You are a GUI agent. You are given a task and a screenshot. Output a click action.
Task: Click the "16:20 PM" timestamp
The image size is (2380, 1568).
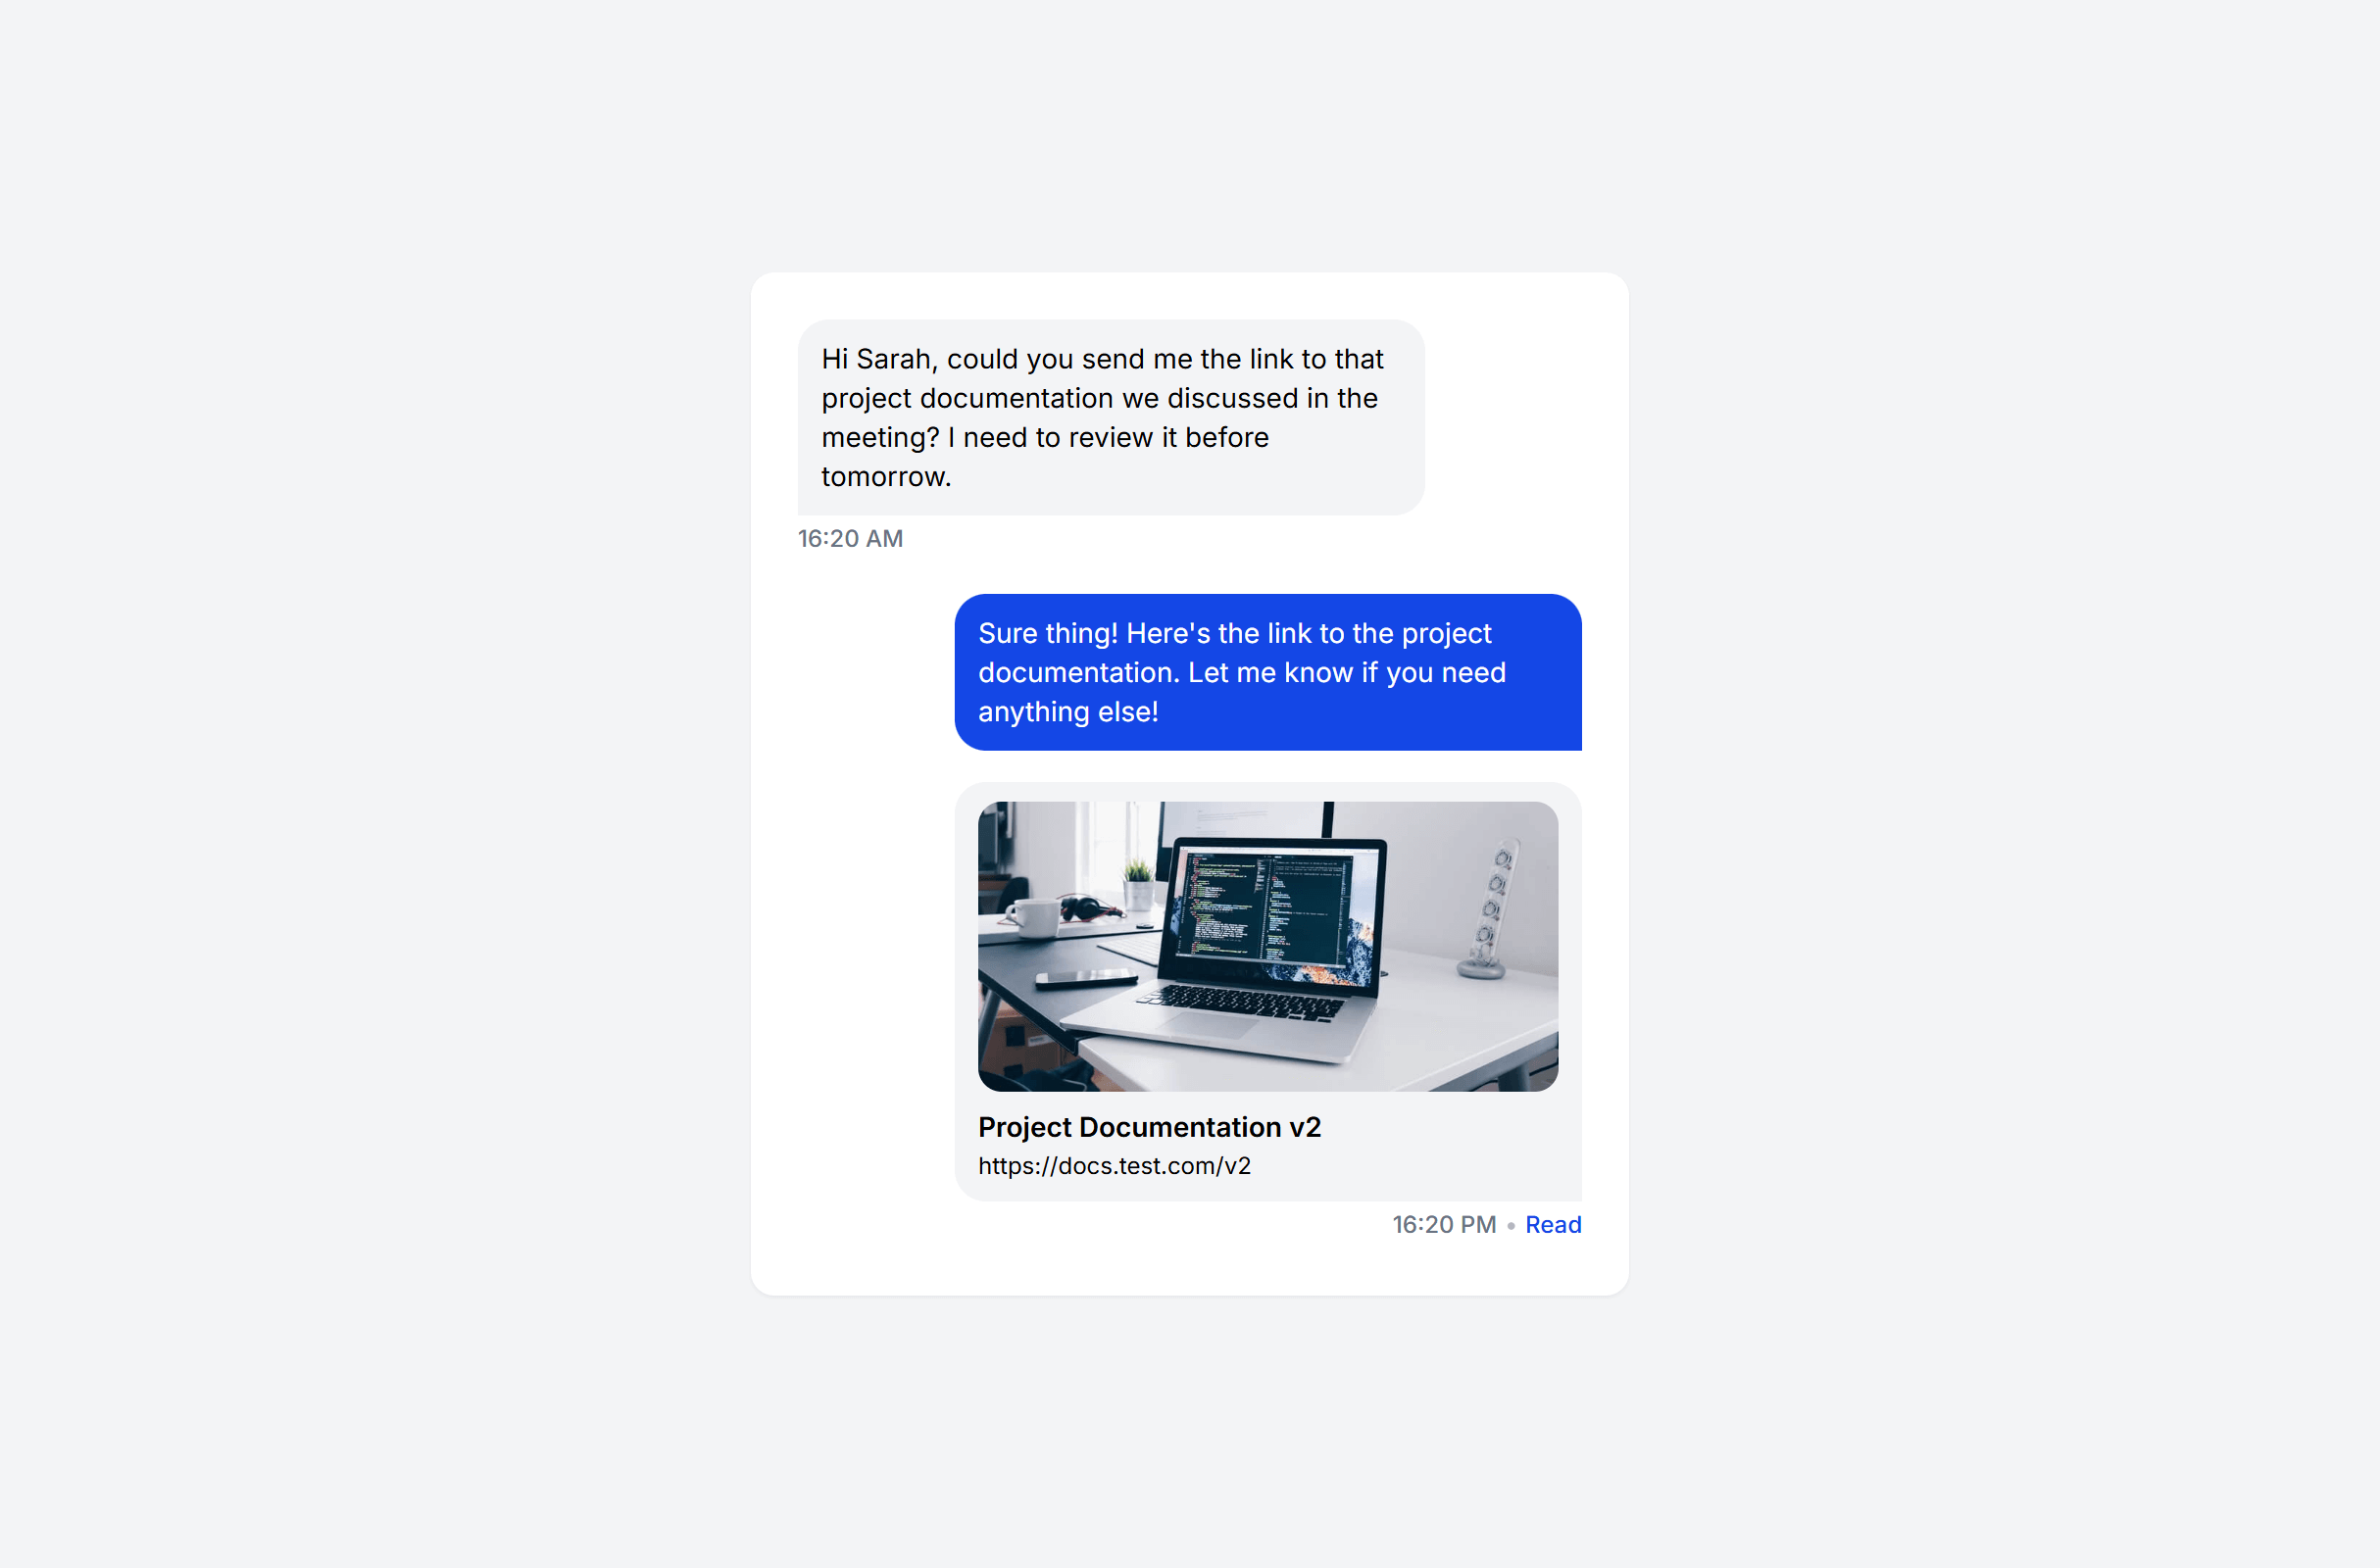[1443, 1224]
